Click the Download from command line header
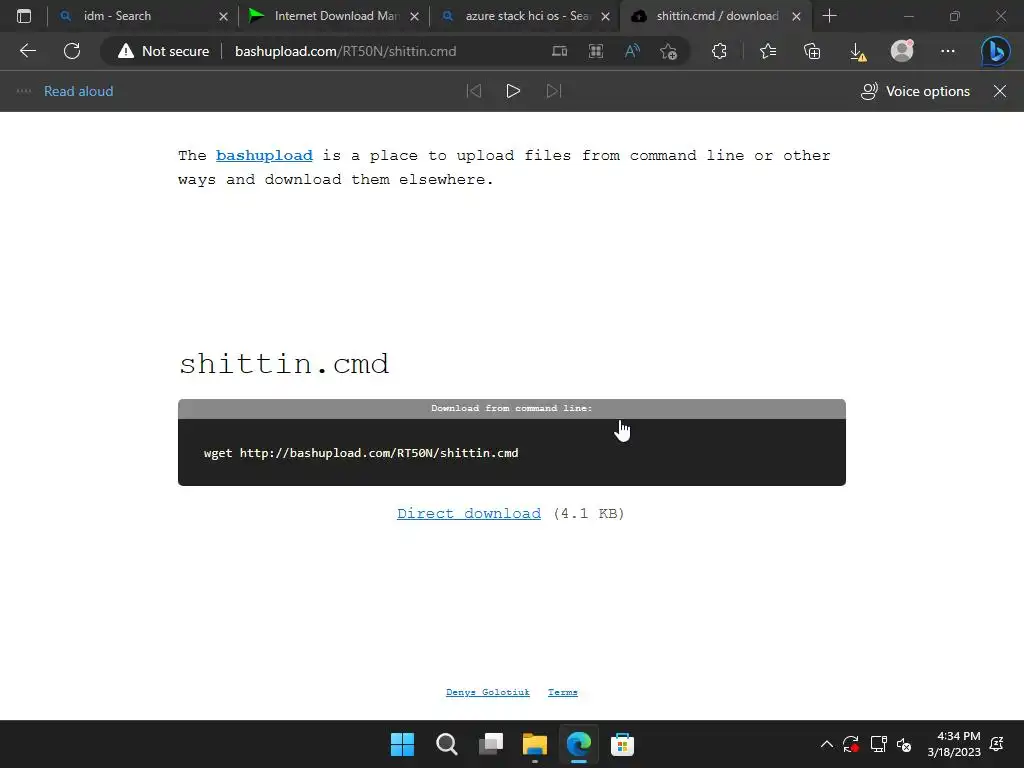Viewport: 1024px width, 768px height. pyautogui.click(x=511, y=408)
